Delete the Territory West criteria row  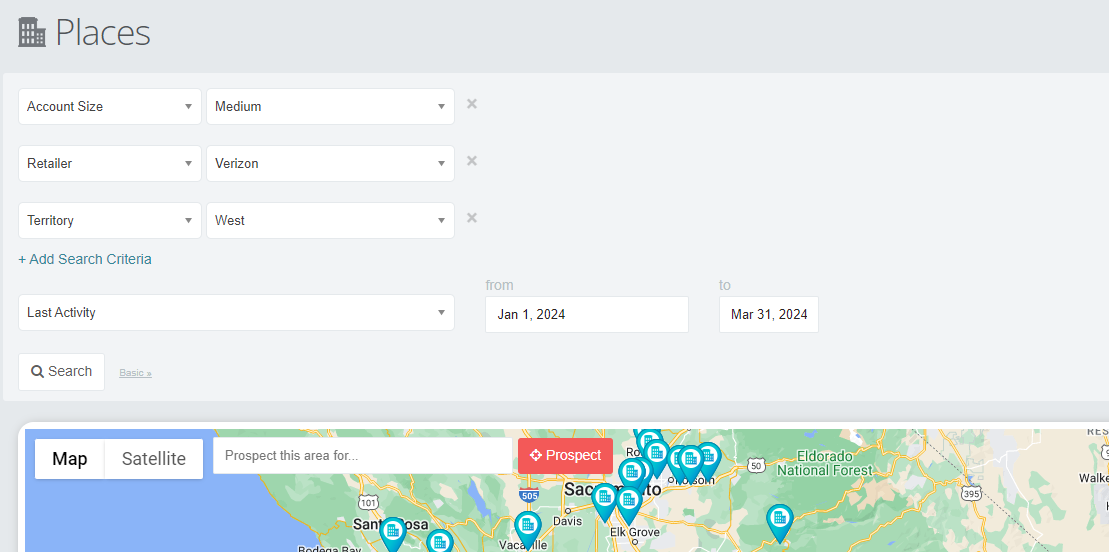click(x=472, y=217)
